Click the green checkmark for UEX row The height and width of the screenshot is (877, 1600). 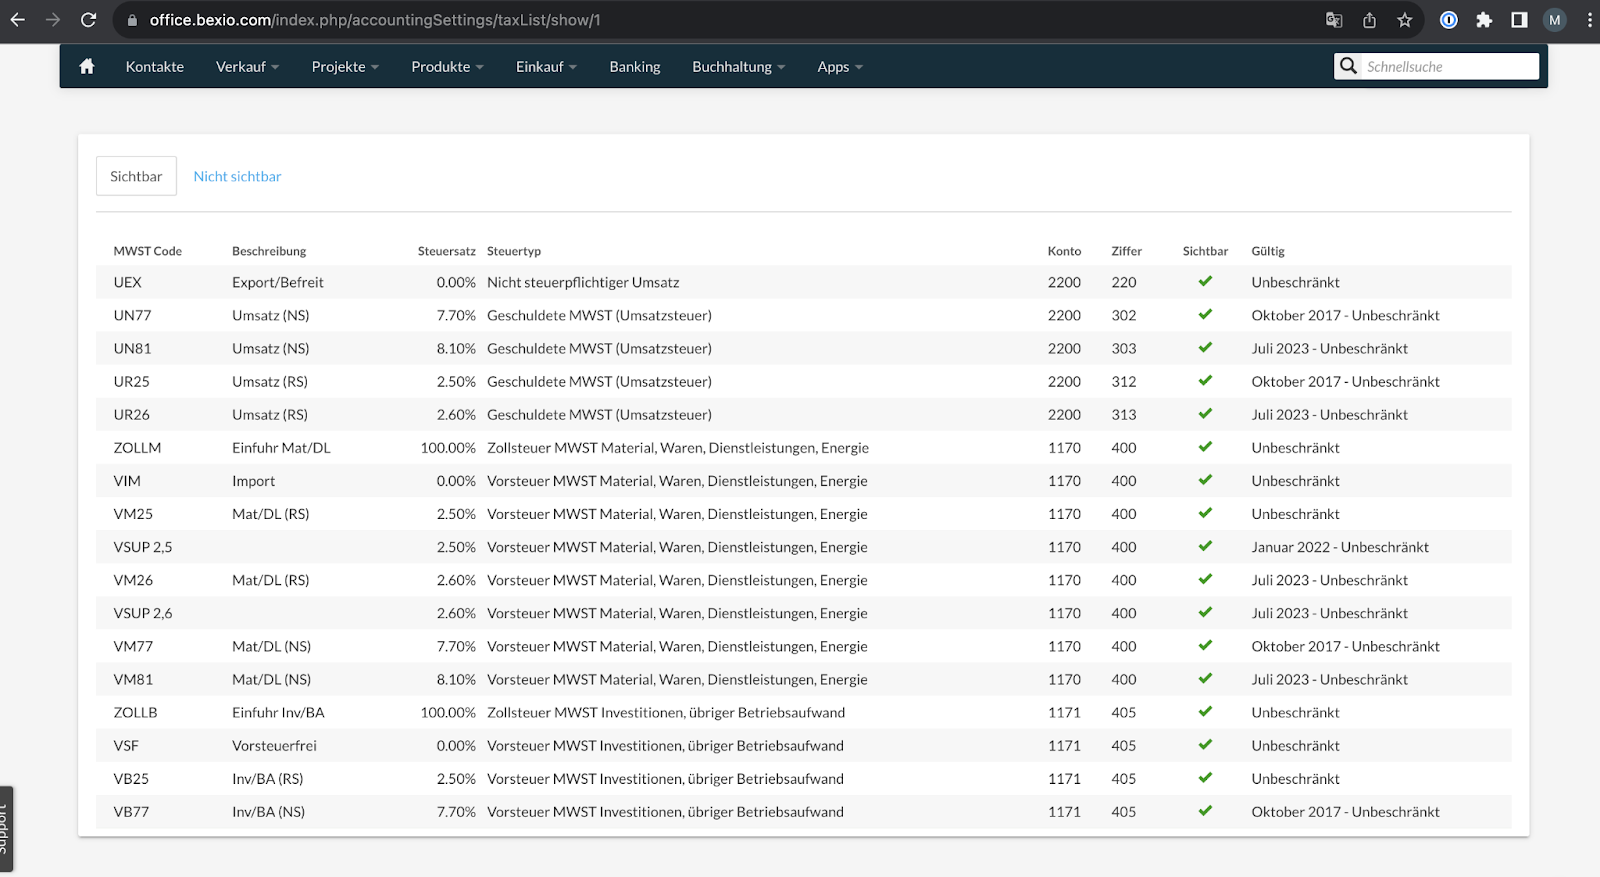(x=1205, y=282)
